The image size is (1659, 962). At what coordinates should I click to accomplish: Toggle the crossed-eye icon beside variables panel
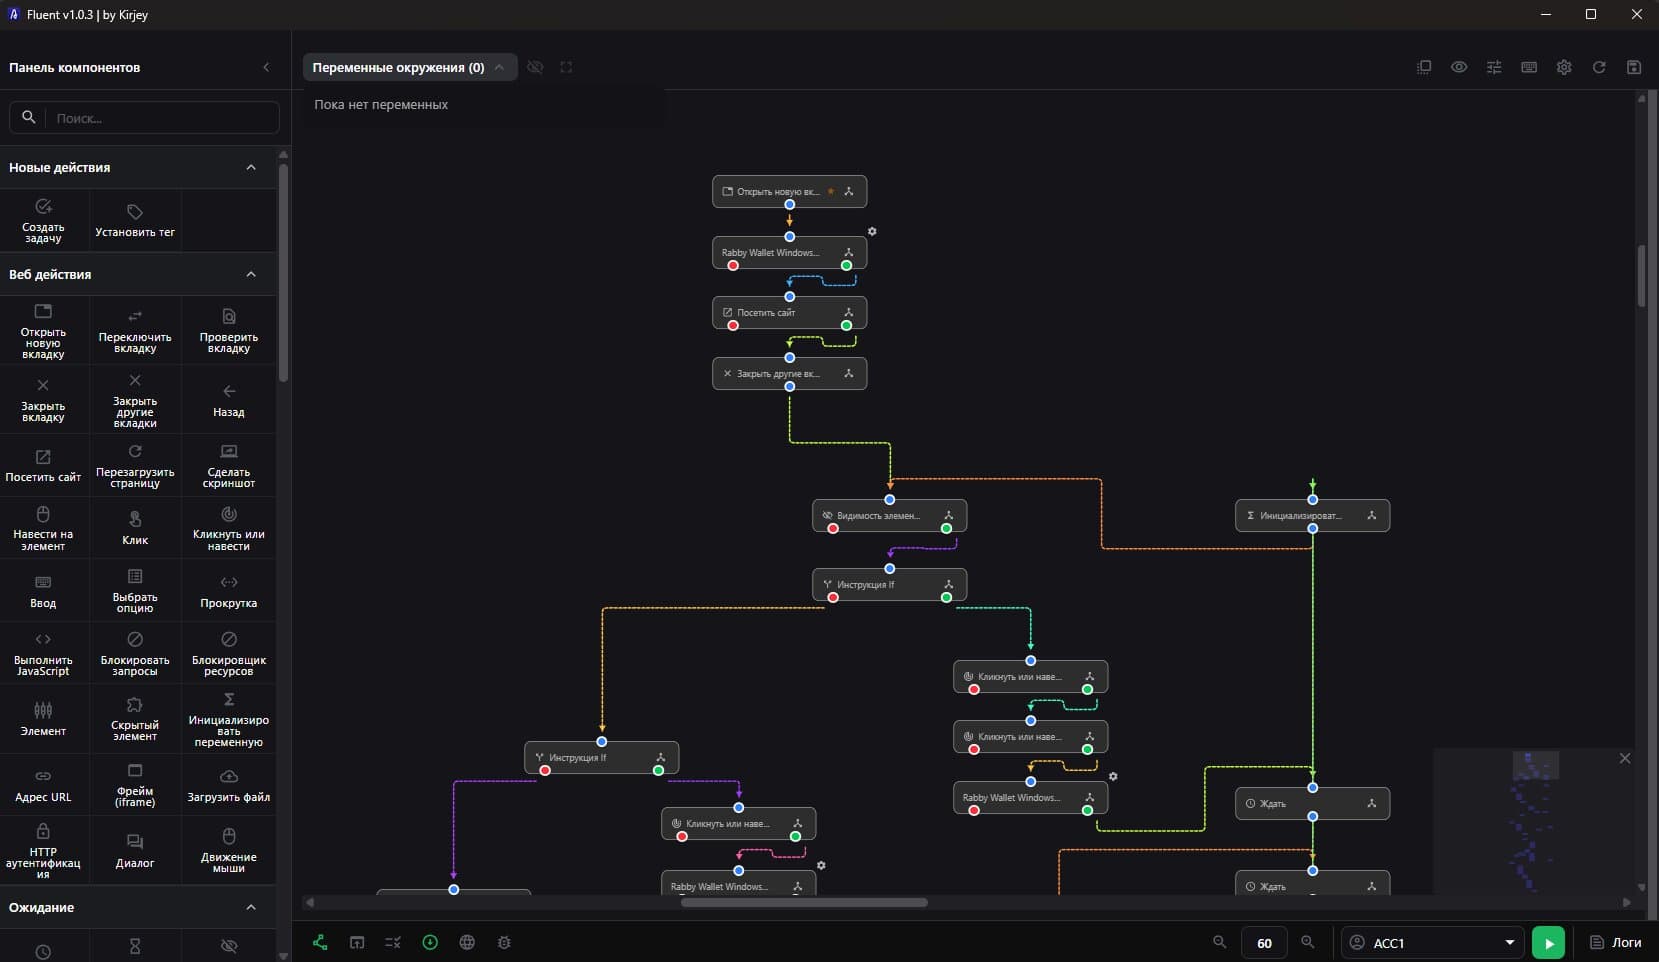pyautogui.click(x=536, y=67)
